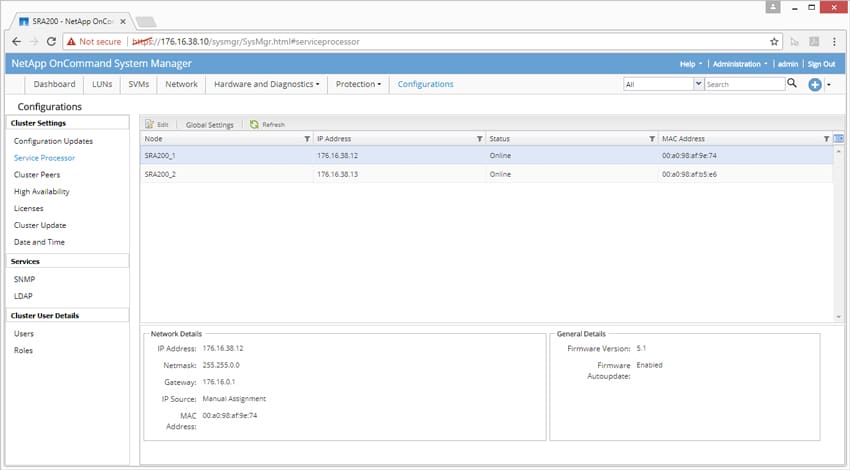Bookmark page with the star icon
Viewport: 850px width, 470px height.
(x=774, y=42)
